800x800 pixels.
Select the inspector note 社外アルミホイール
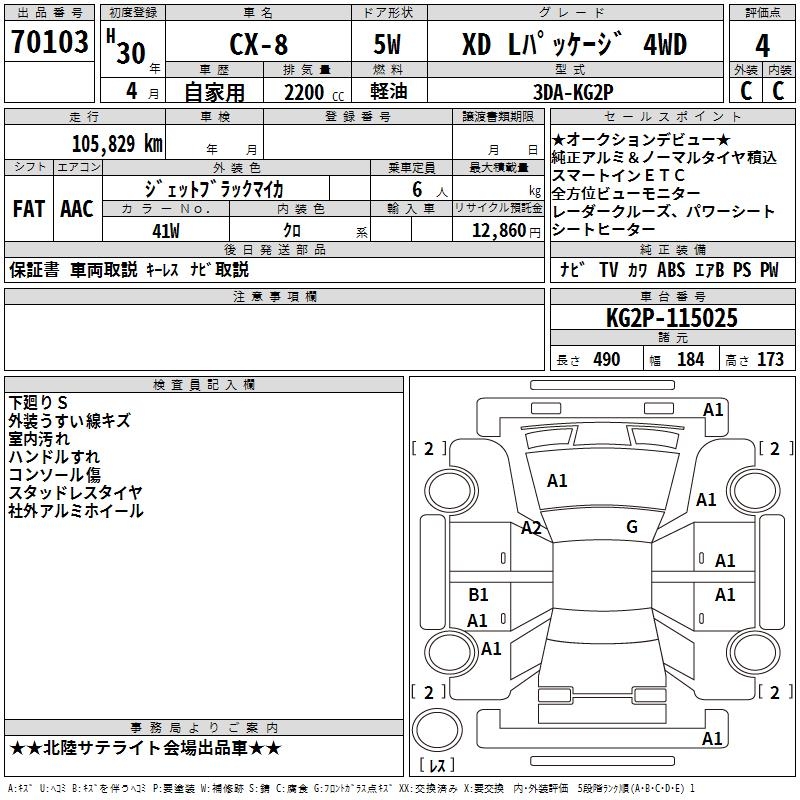pyautogui.click(x=76, y=510)
